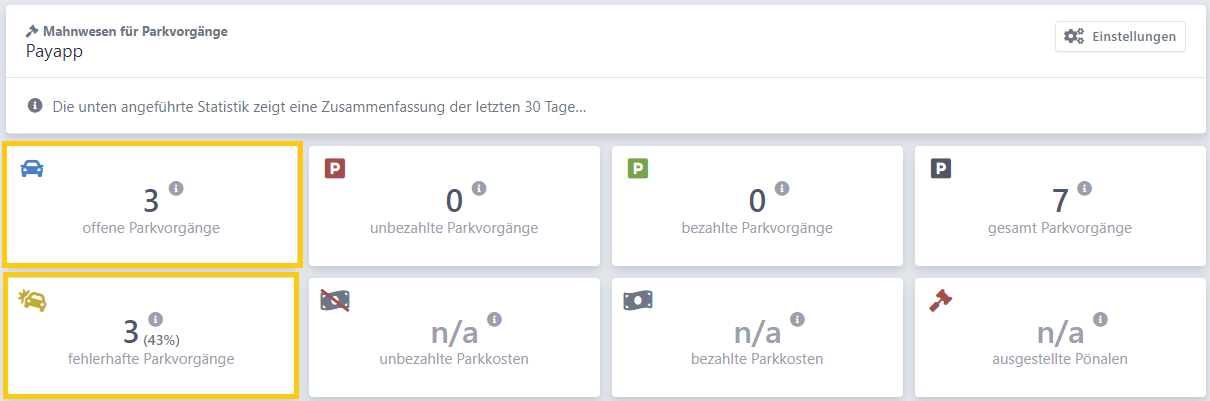Click the red P icon for unbezahlte Parkvorgänge
This screenshot has width=1210, height=401.
335,169
